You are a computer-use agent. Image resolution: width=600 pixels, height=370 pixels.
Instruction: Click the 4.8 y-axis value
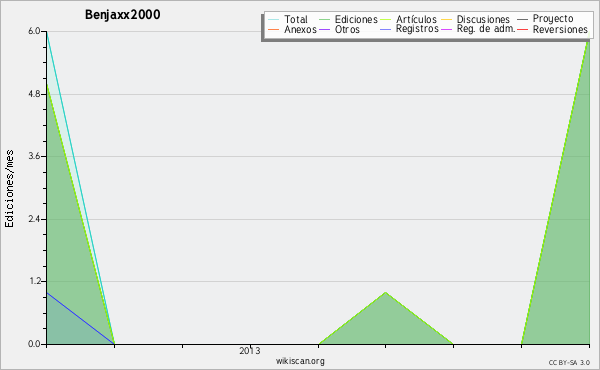(x=34, y=94)
